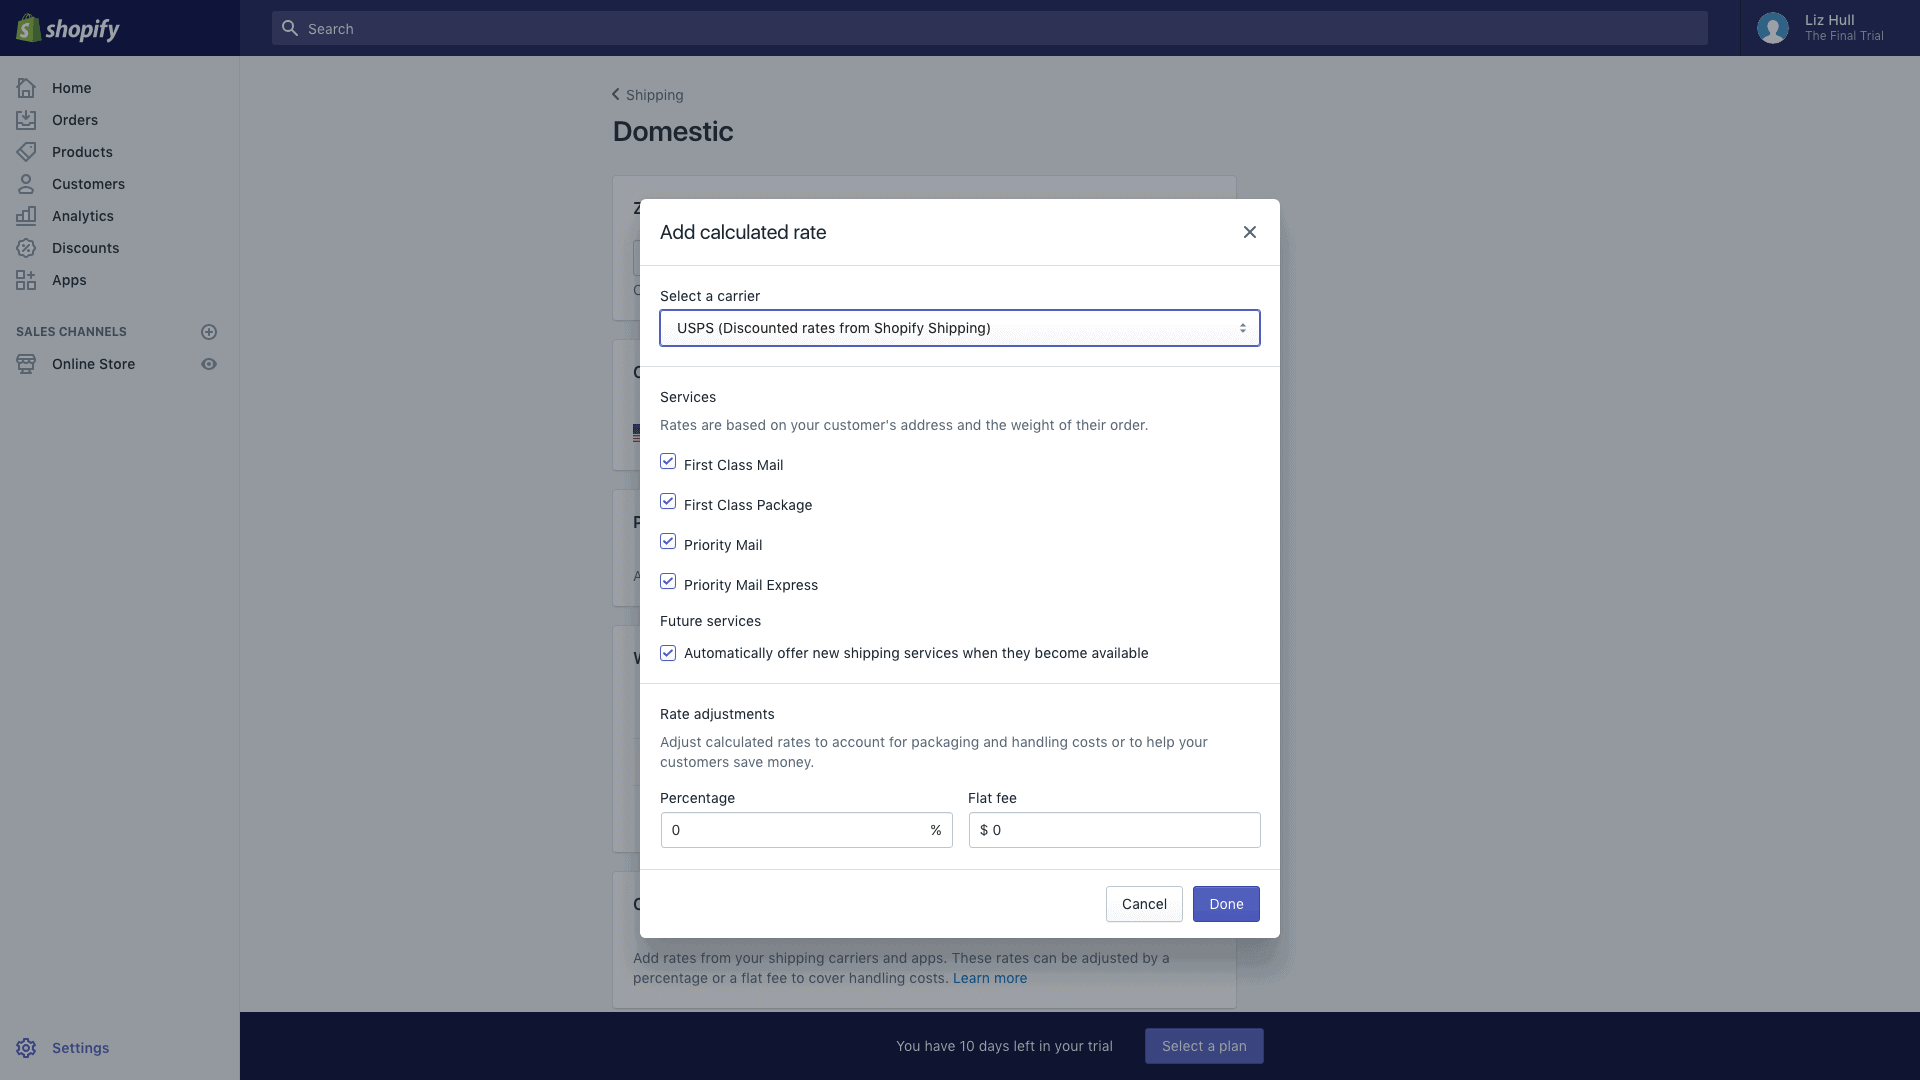Uncheck First Class Package service
This screenshot has height=1080, width=1920.
(x=668, y=502)
